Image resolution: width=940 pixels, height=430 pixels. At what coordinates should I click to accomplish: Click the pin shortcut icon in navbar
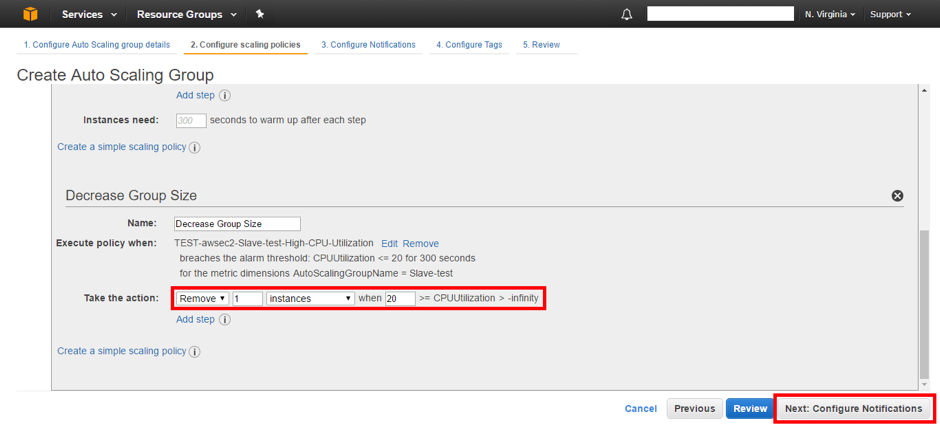click(x=260, y=14)
